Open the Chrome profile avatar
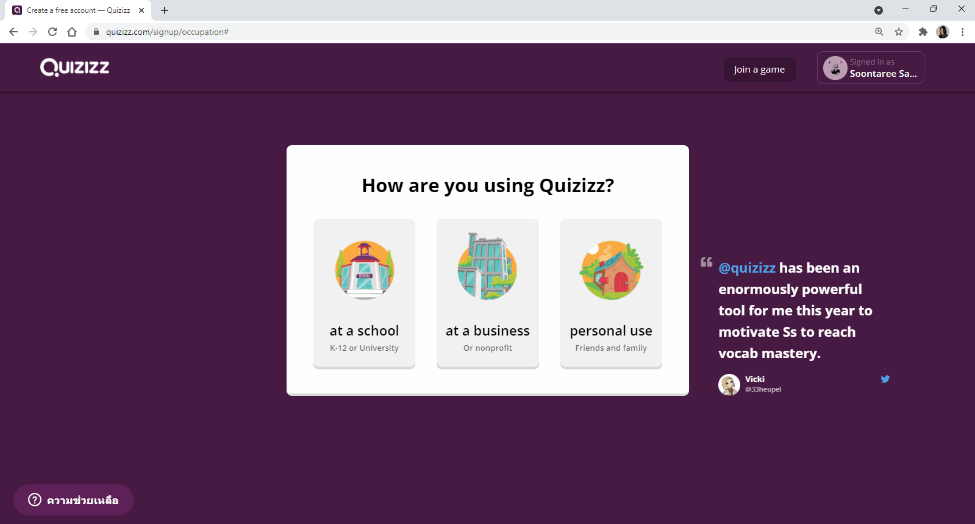 (943, 32)
